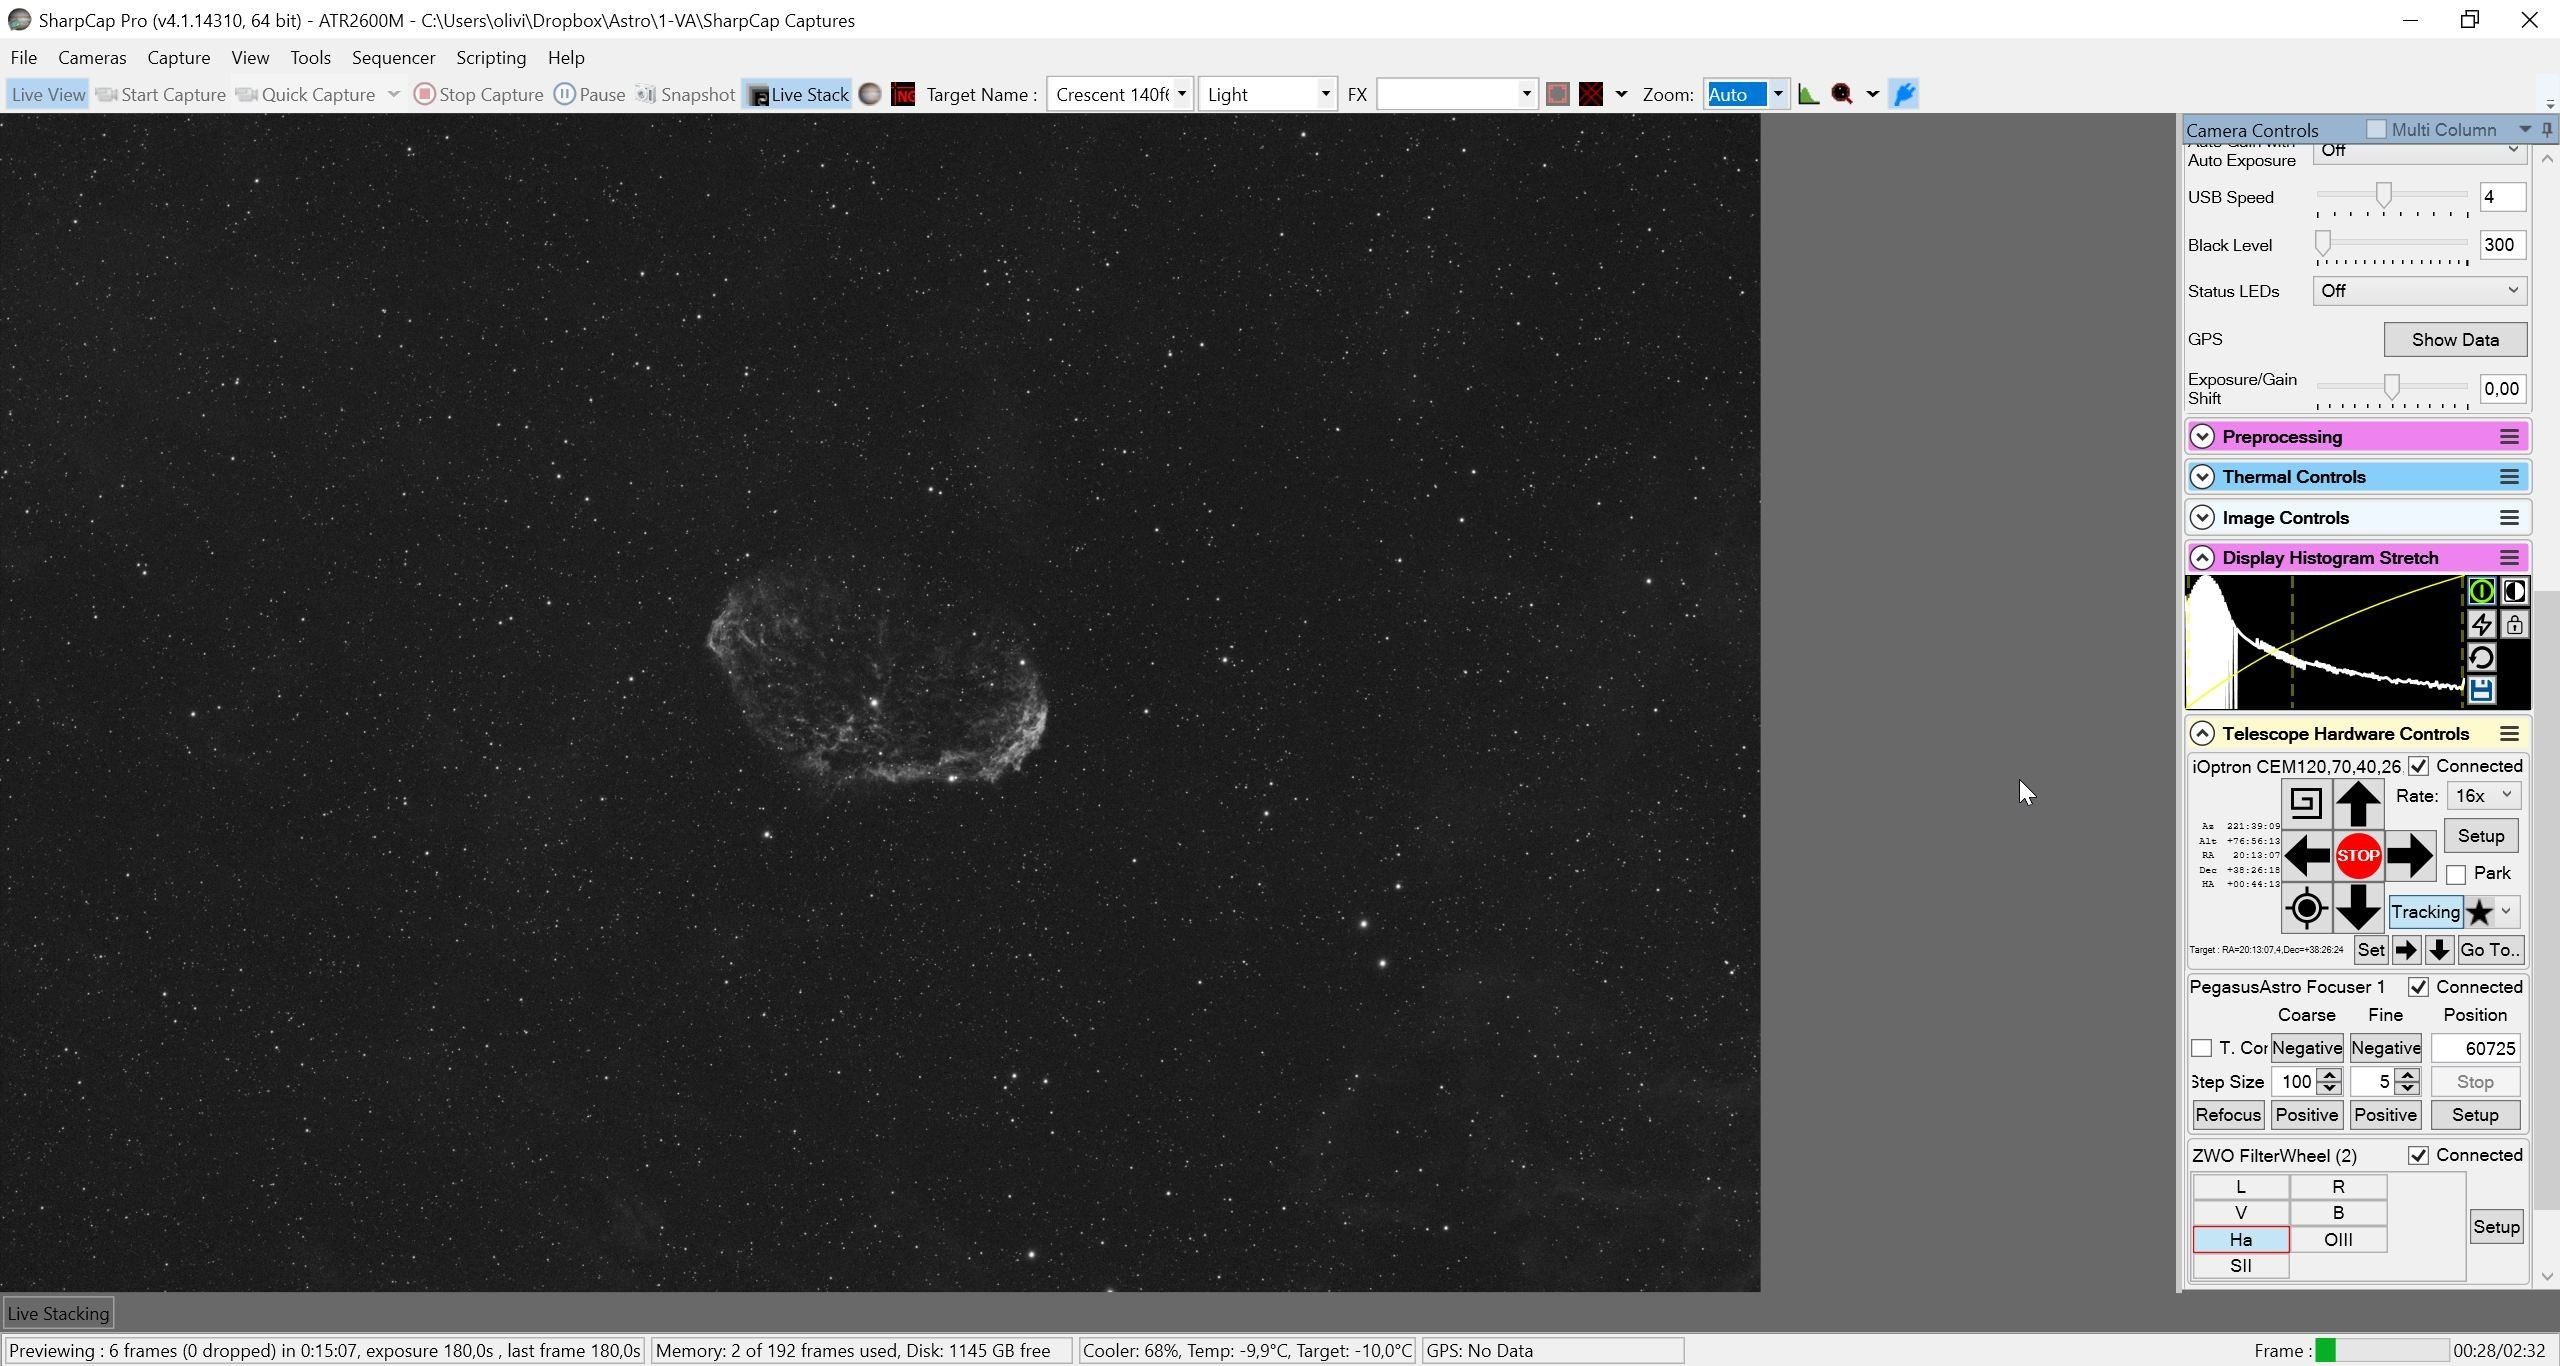2560x1366 pixels.
Task: Select the OIII filter in the filter wheel
Action: [x=2338, y=1240]
